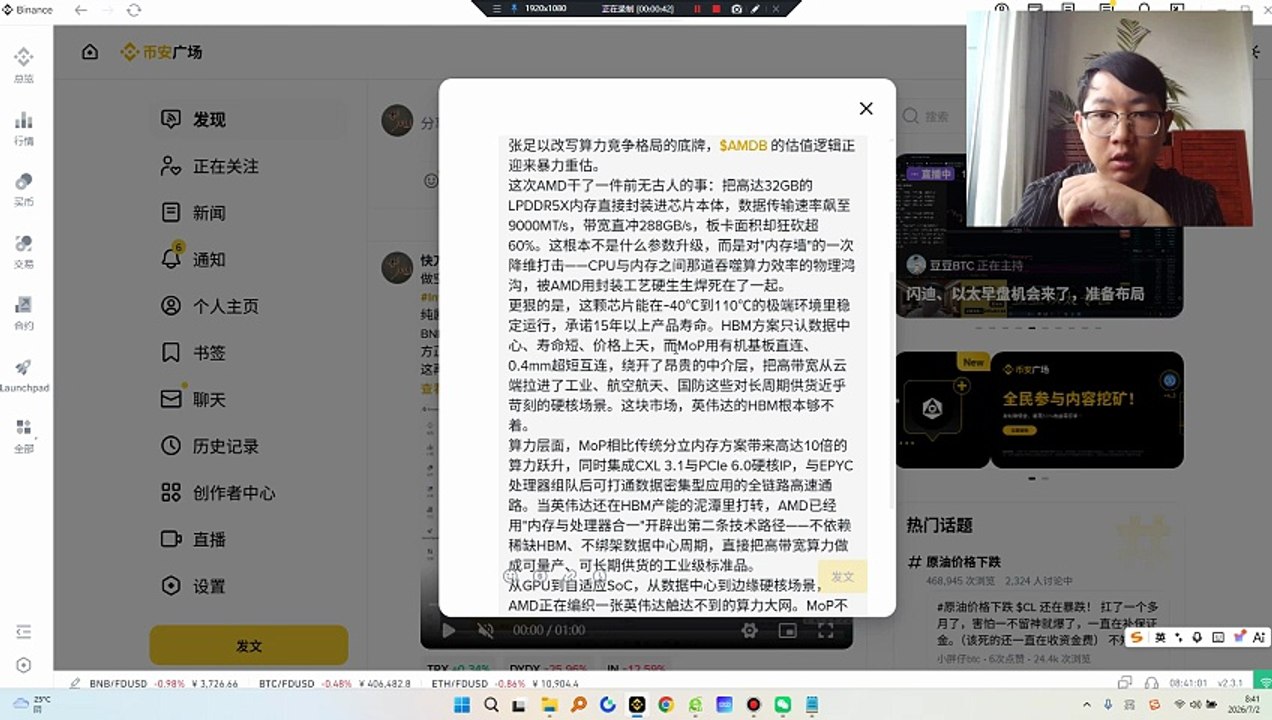Unmute the video with speaker icon

(486, 630)
